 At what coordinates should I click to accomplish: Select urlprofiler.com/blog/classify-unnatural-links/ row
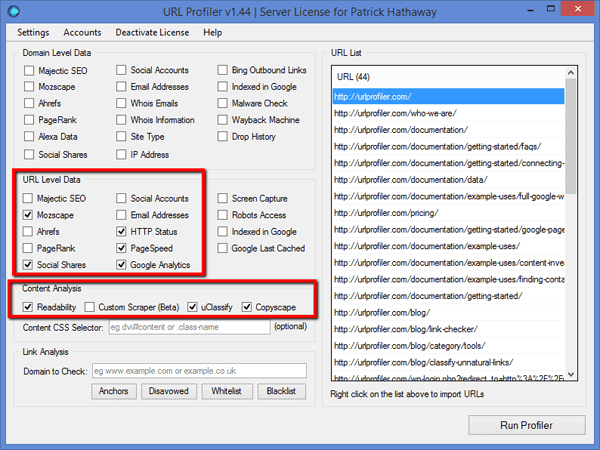pyautogui.click(x=448, y=362)
